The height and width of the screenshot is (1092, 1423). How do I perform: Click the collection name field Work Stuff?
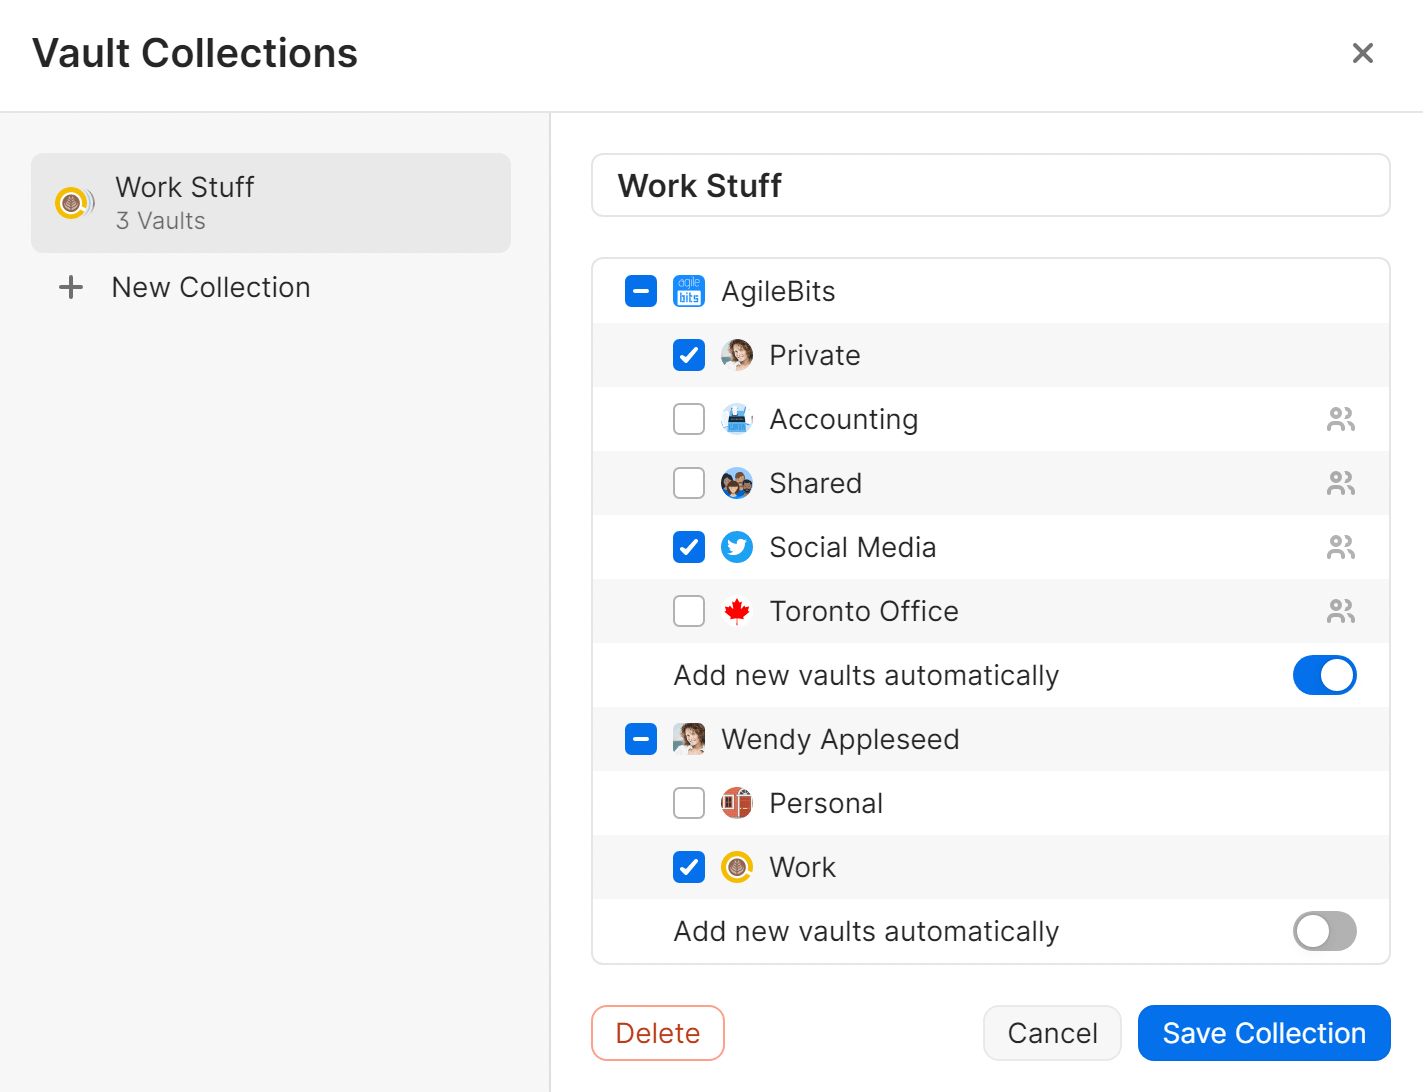point(991,185)
